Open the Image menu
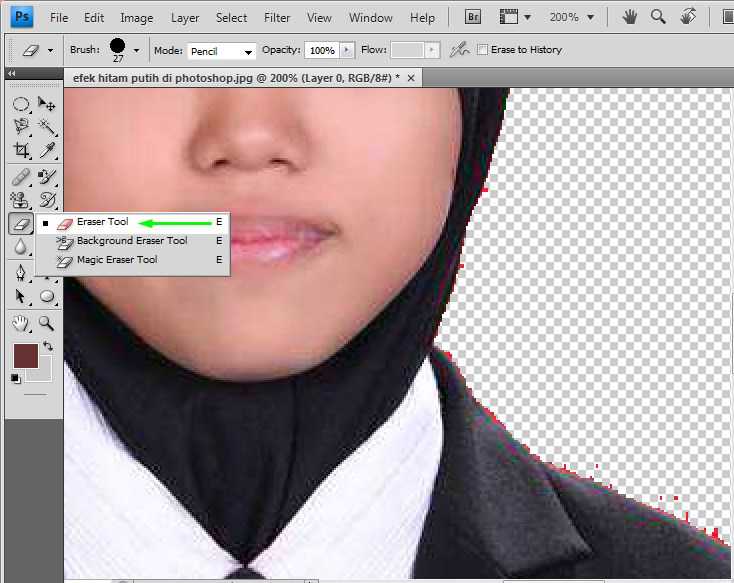Screen dimensions: 734x583 137,18
